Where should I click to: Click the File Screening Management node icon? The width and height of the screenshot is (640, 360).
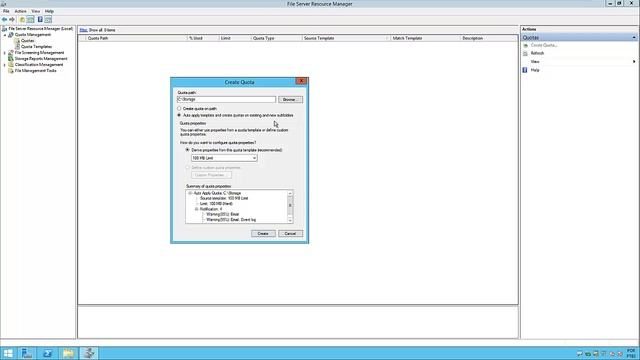point(11,53)
